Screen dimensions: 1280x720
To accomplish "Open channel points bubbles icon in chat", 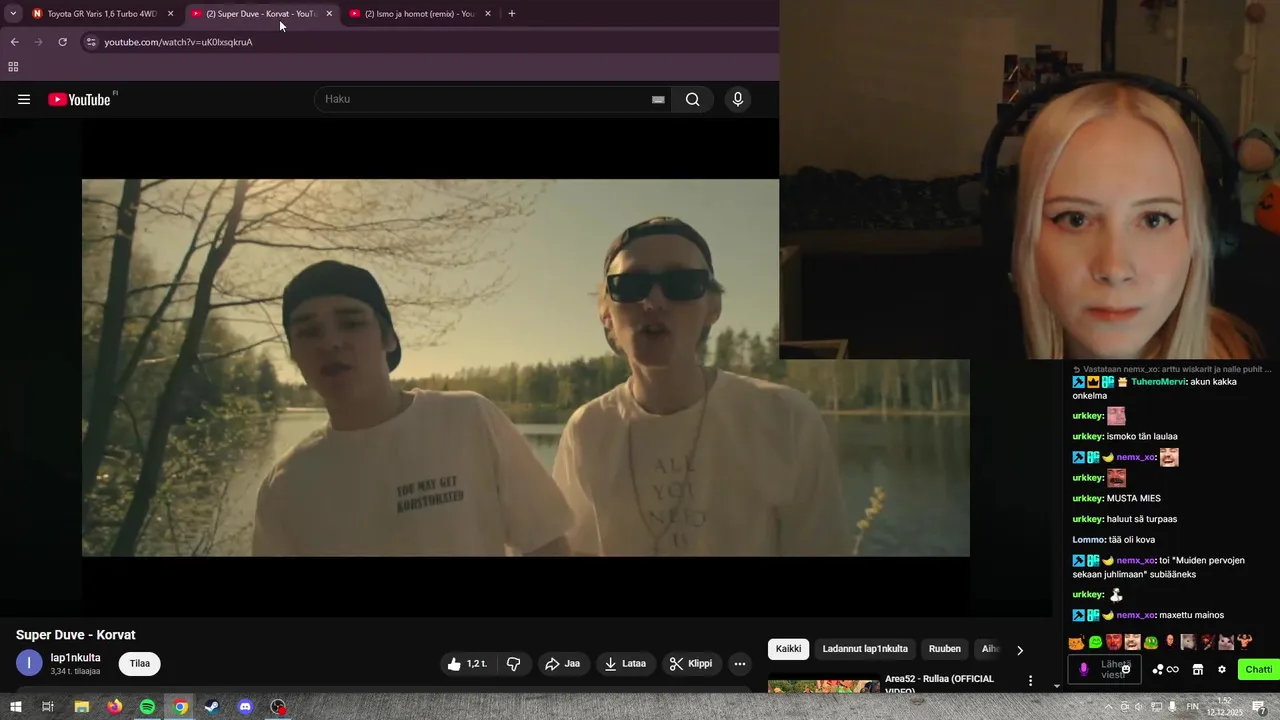I will [x=1158, y=670].
